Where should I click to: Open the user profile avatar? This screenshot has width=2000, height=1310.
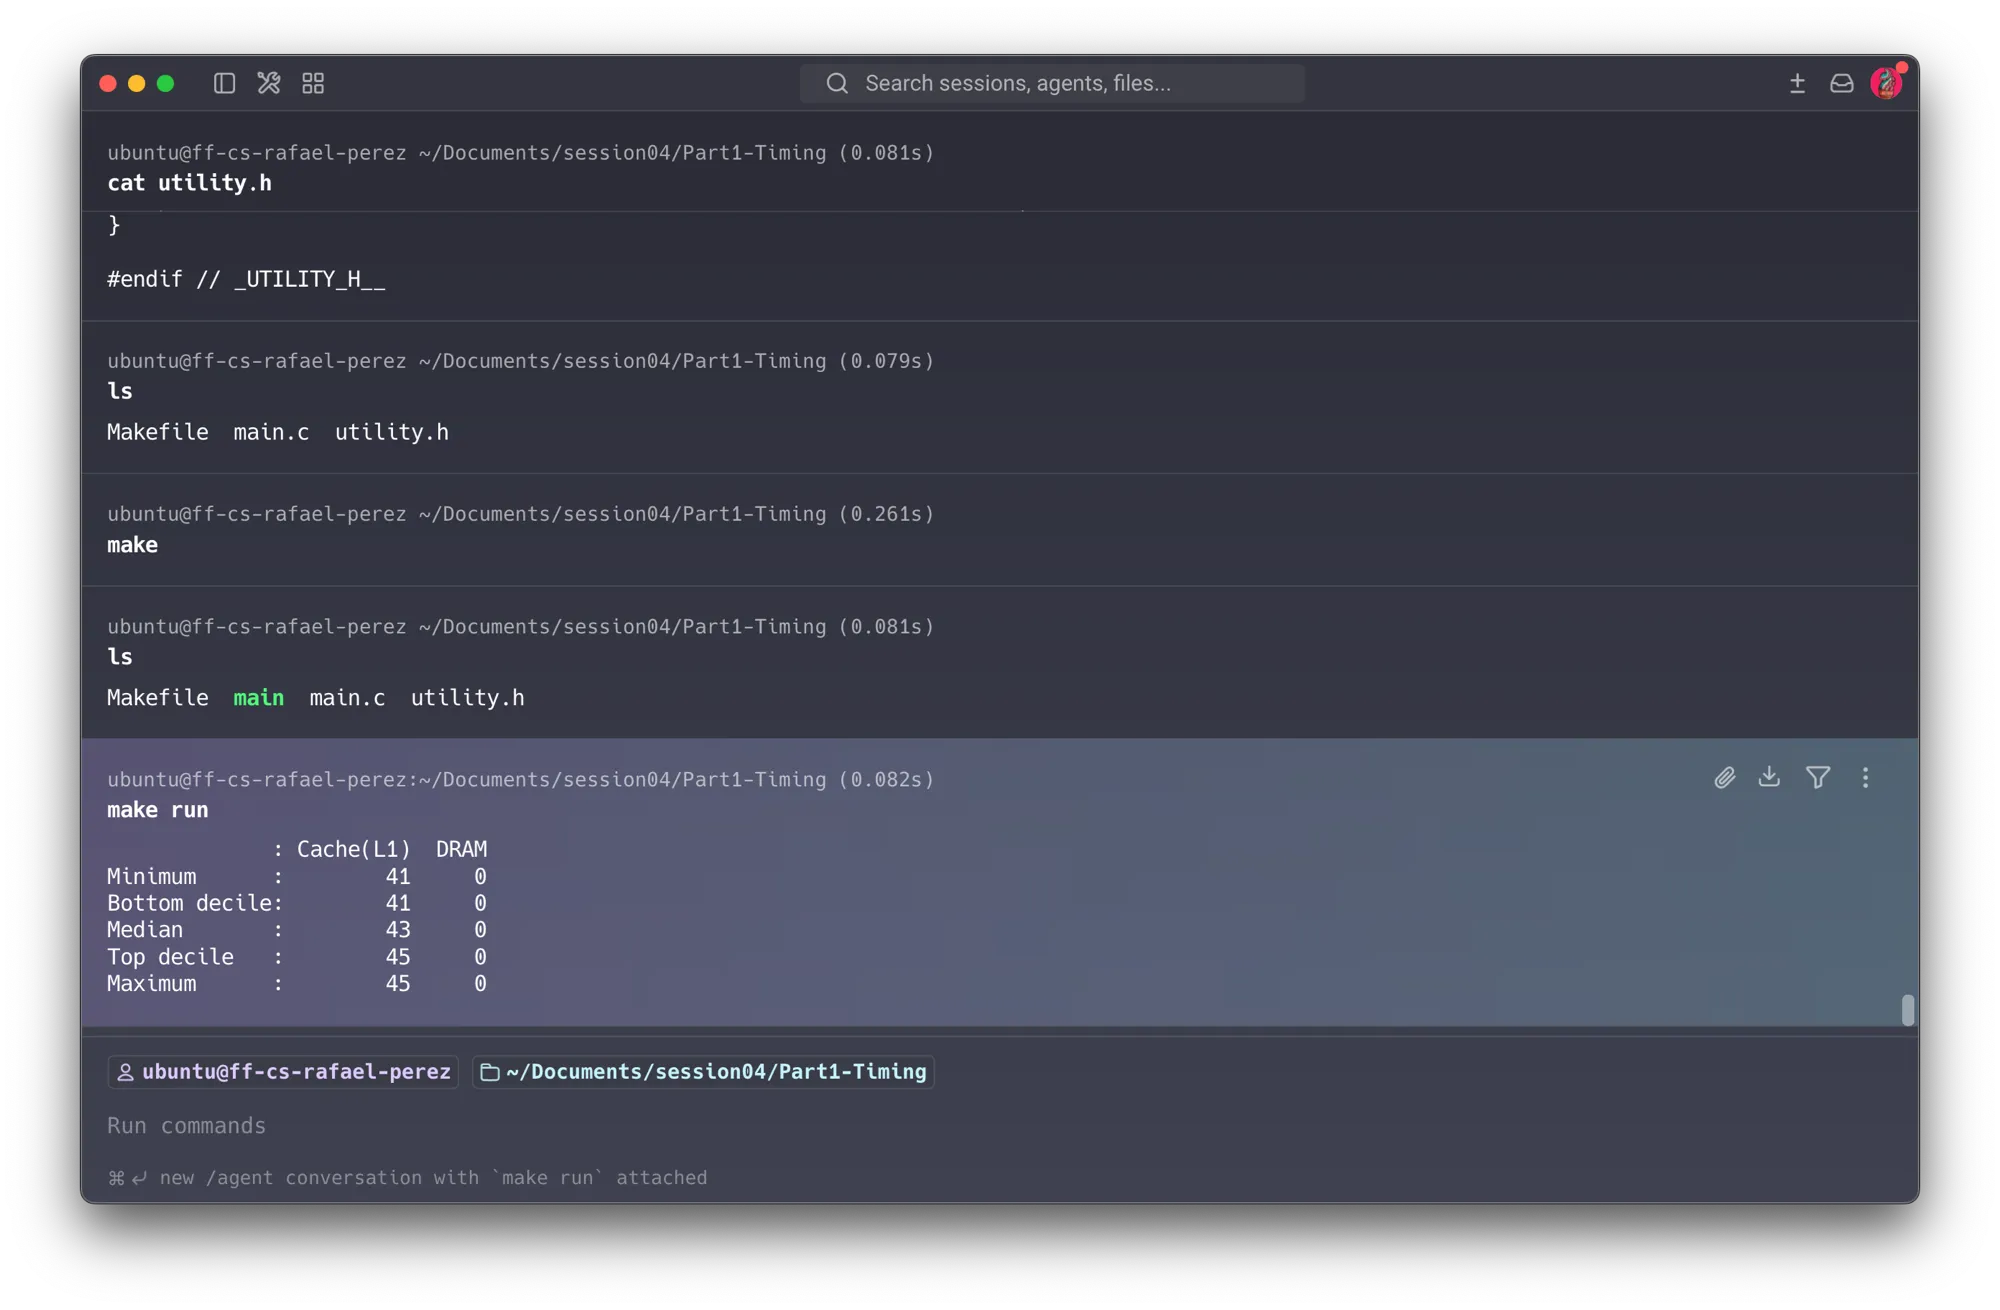point(1886,83)
